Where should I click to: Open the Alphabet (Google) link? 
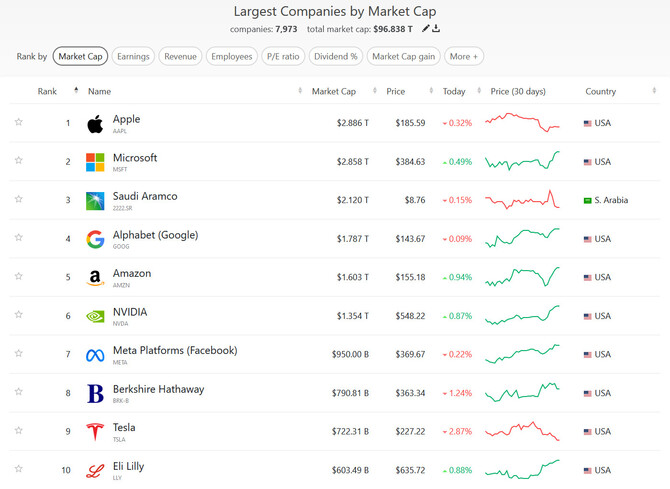(x=156, y=235)
